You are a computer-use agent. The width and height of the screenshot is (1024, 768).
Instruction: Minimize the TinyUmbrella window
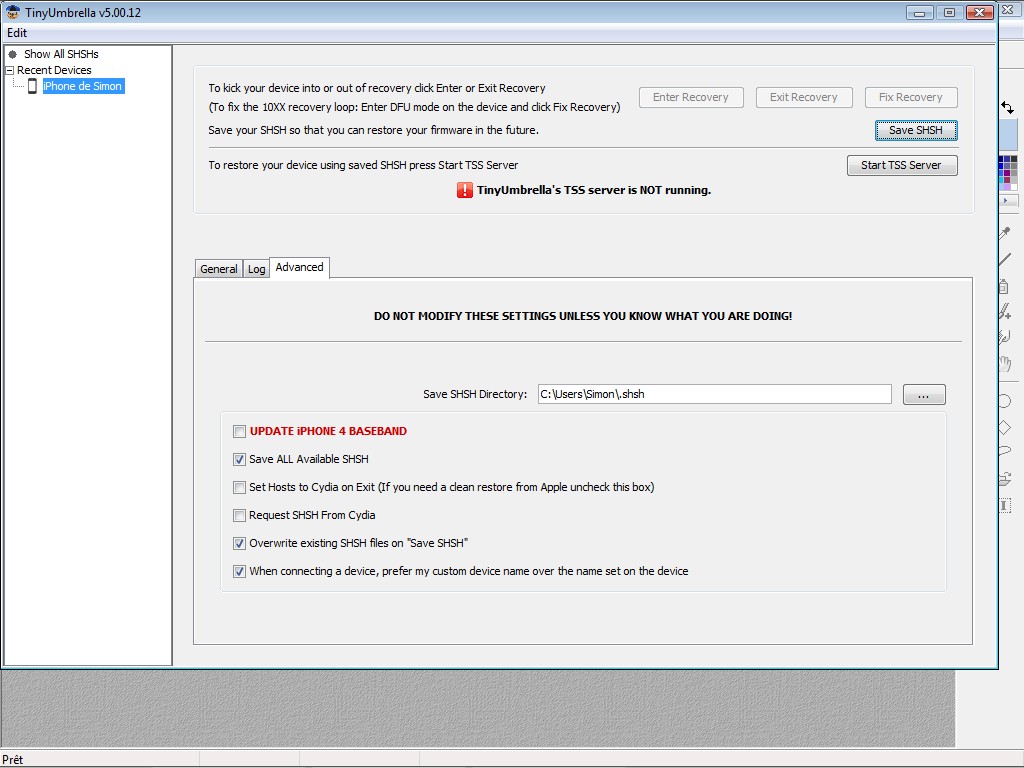920,12
